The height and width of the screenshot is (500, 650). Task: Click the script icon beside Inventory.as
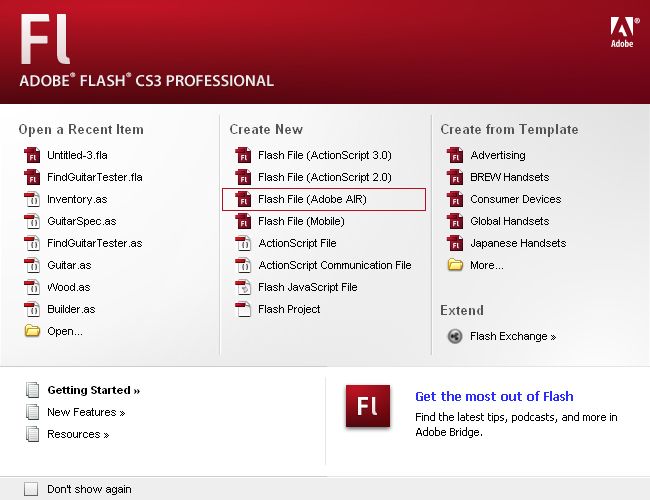click(x=32, y=199)
